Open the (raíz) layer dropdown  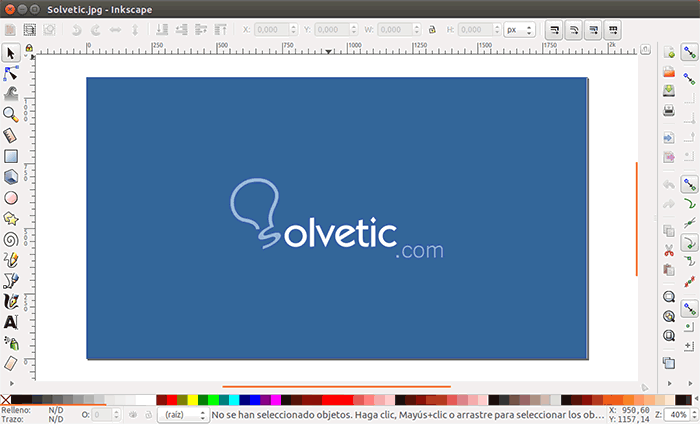(x=183, y=415)
